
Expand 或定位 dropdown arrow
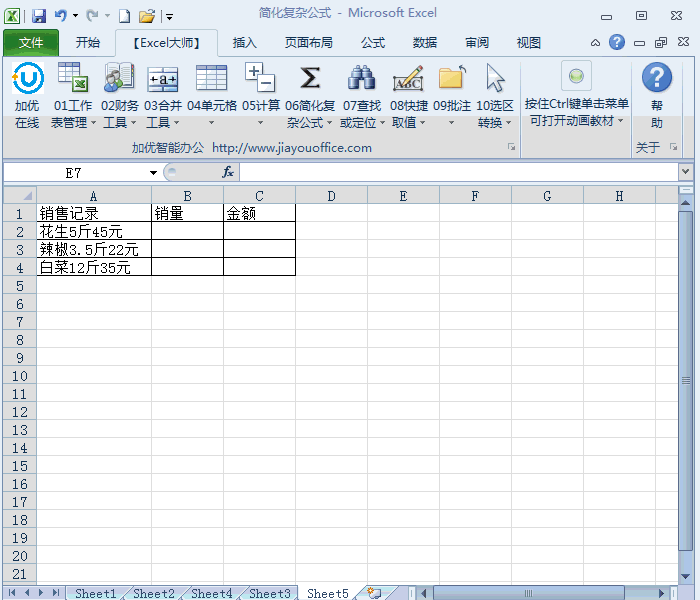382,122
